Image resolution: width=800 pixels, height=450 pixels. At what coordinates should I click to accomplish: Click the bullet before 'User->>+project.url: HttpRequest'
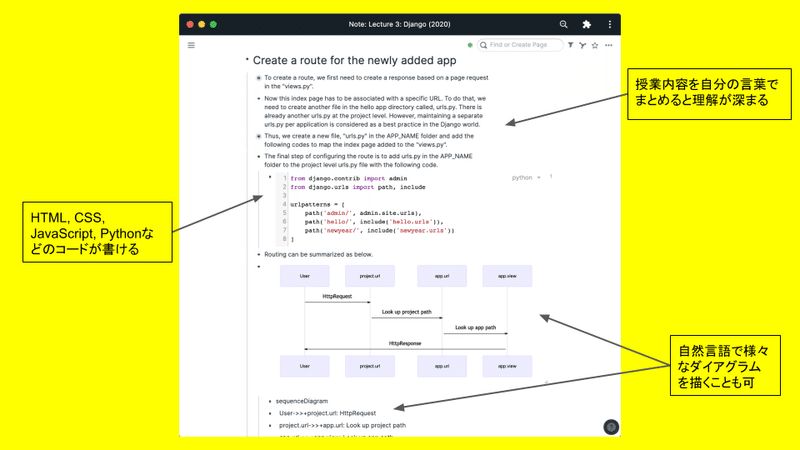pos(270,413)
